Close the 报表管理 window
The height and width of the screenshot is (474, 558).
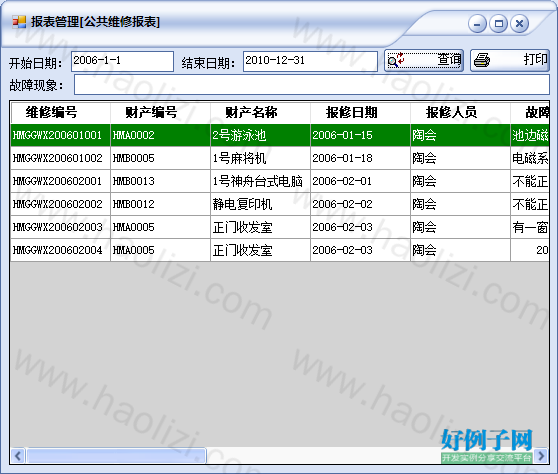coord(520,24)
